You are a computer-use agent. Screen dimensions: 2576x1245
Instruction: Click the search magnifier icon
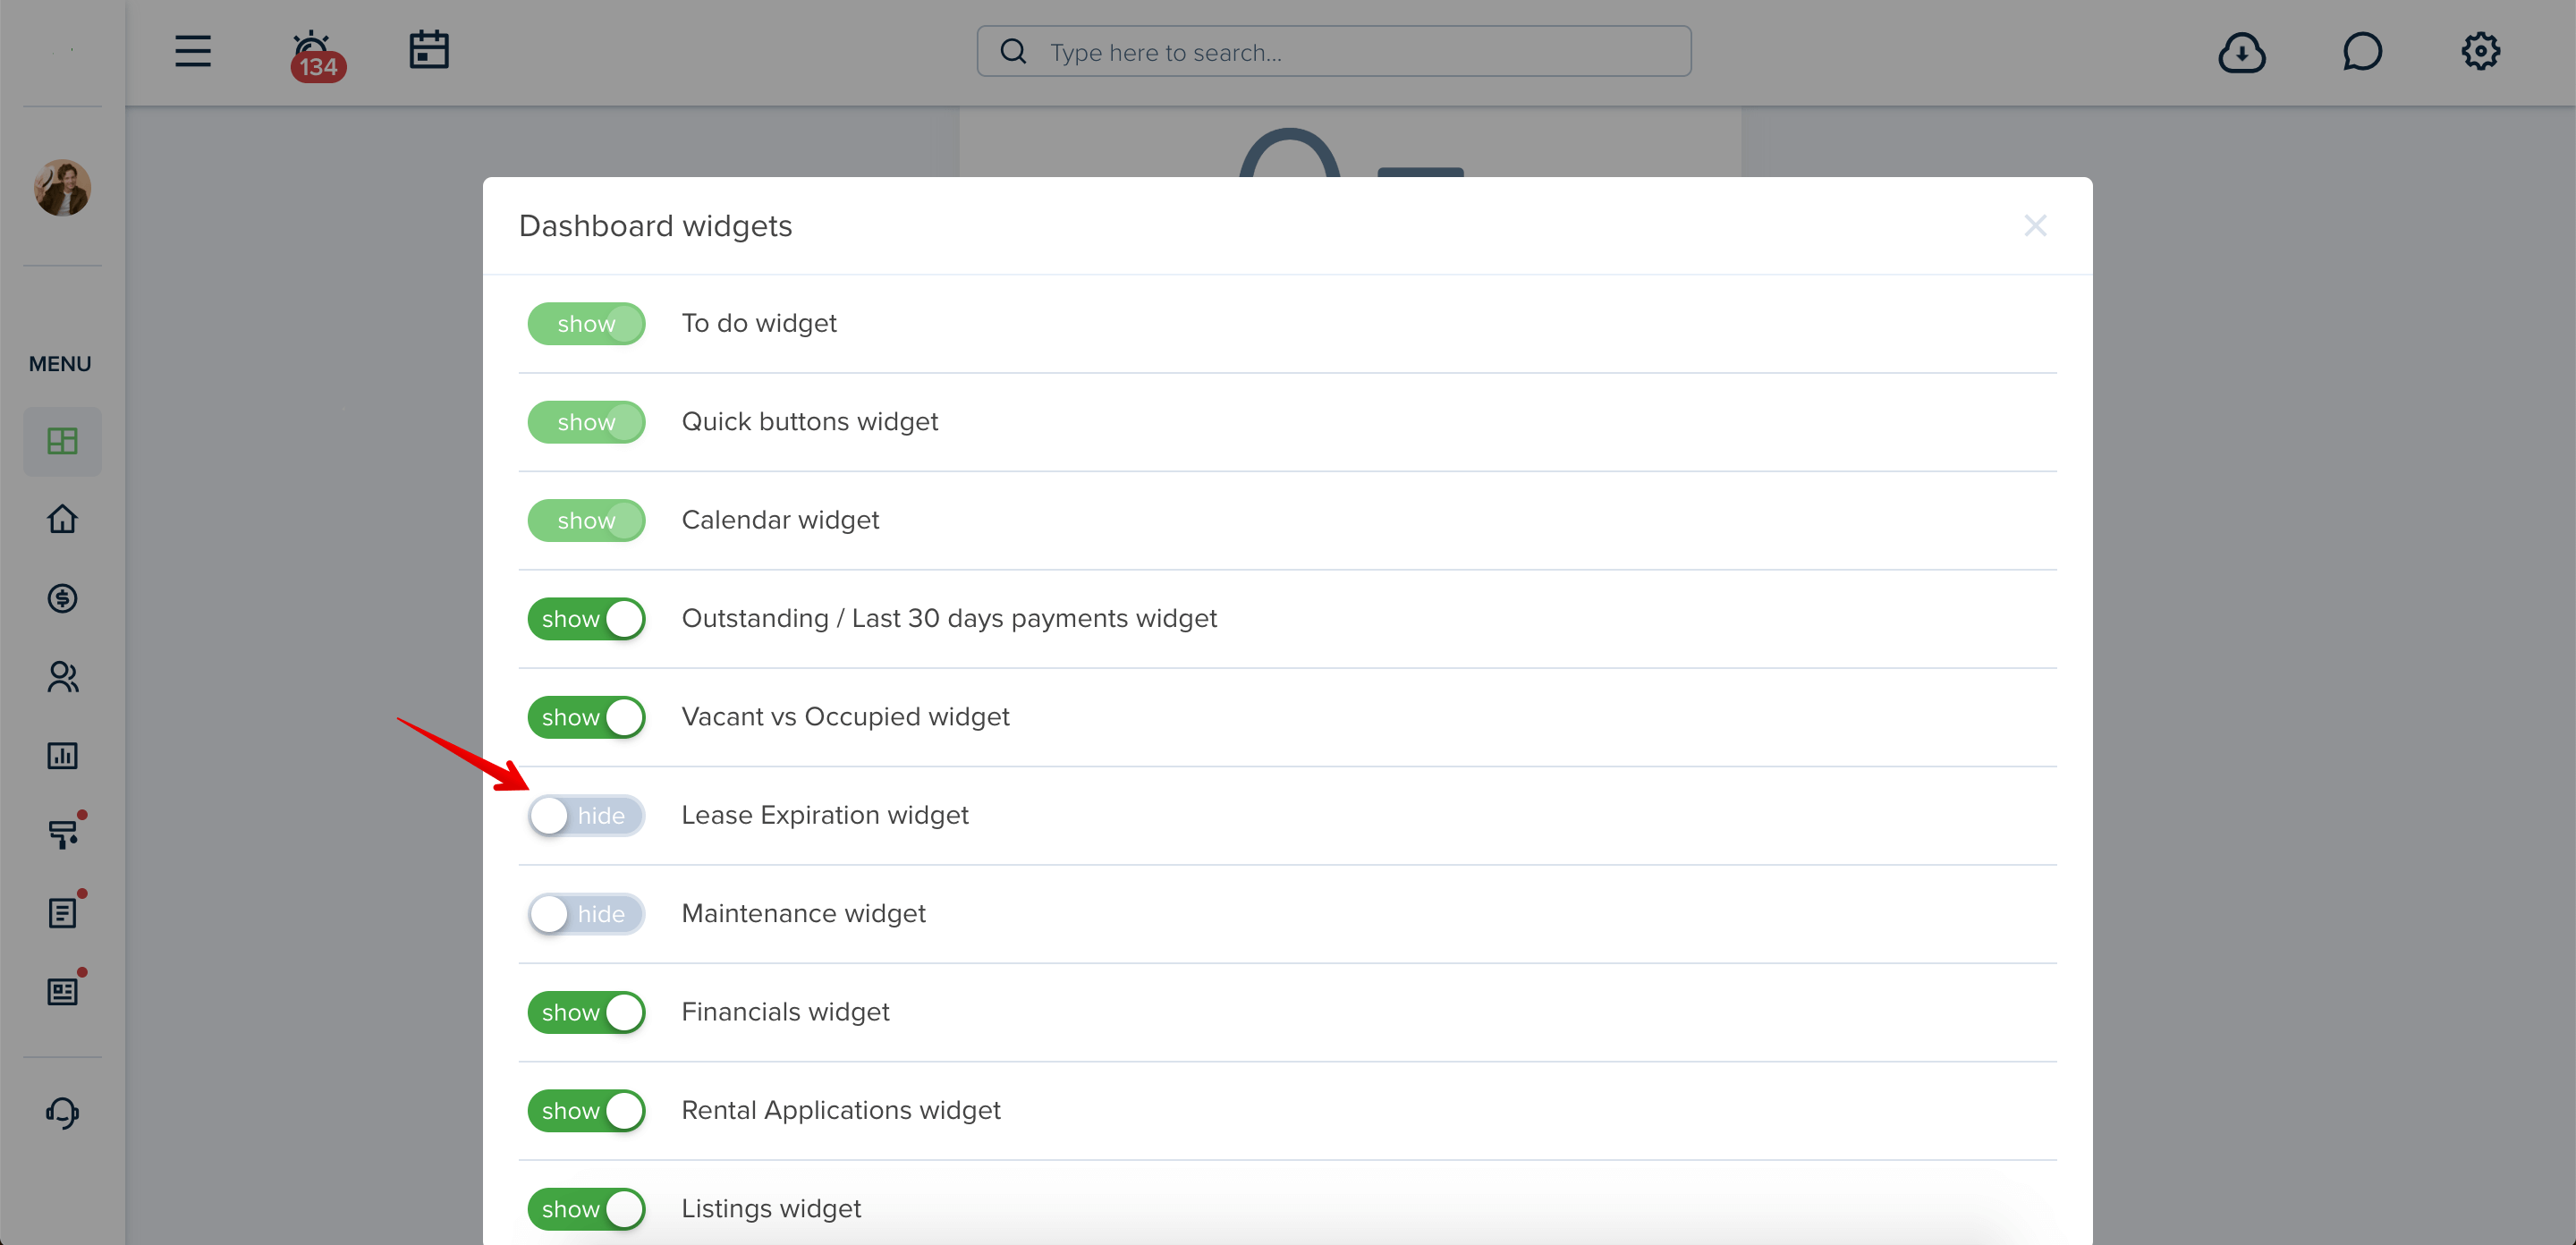point(1013,51)
